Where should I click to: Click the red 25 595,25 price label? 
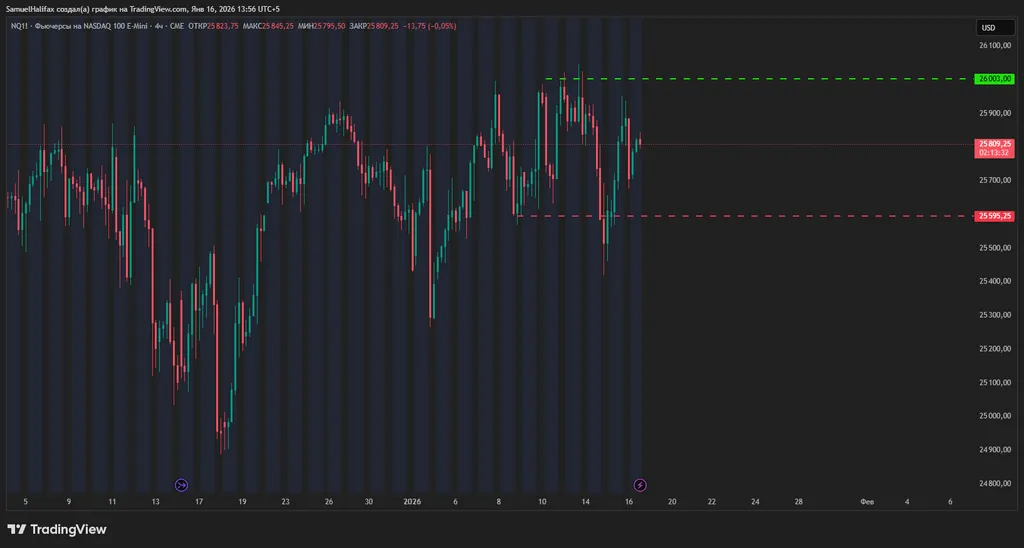995,215
